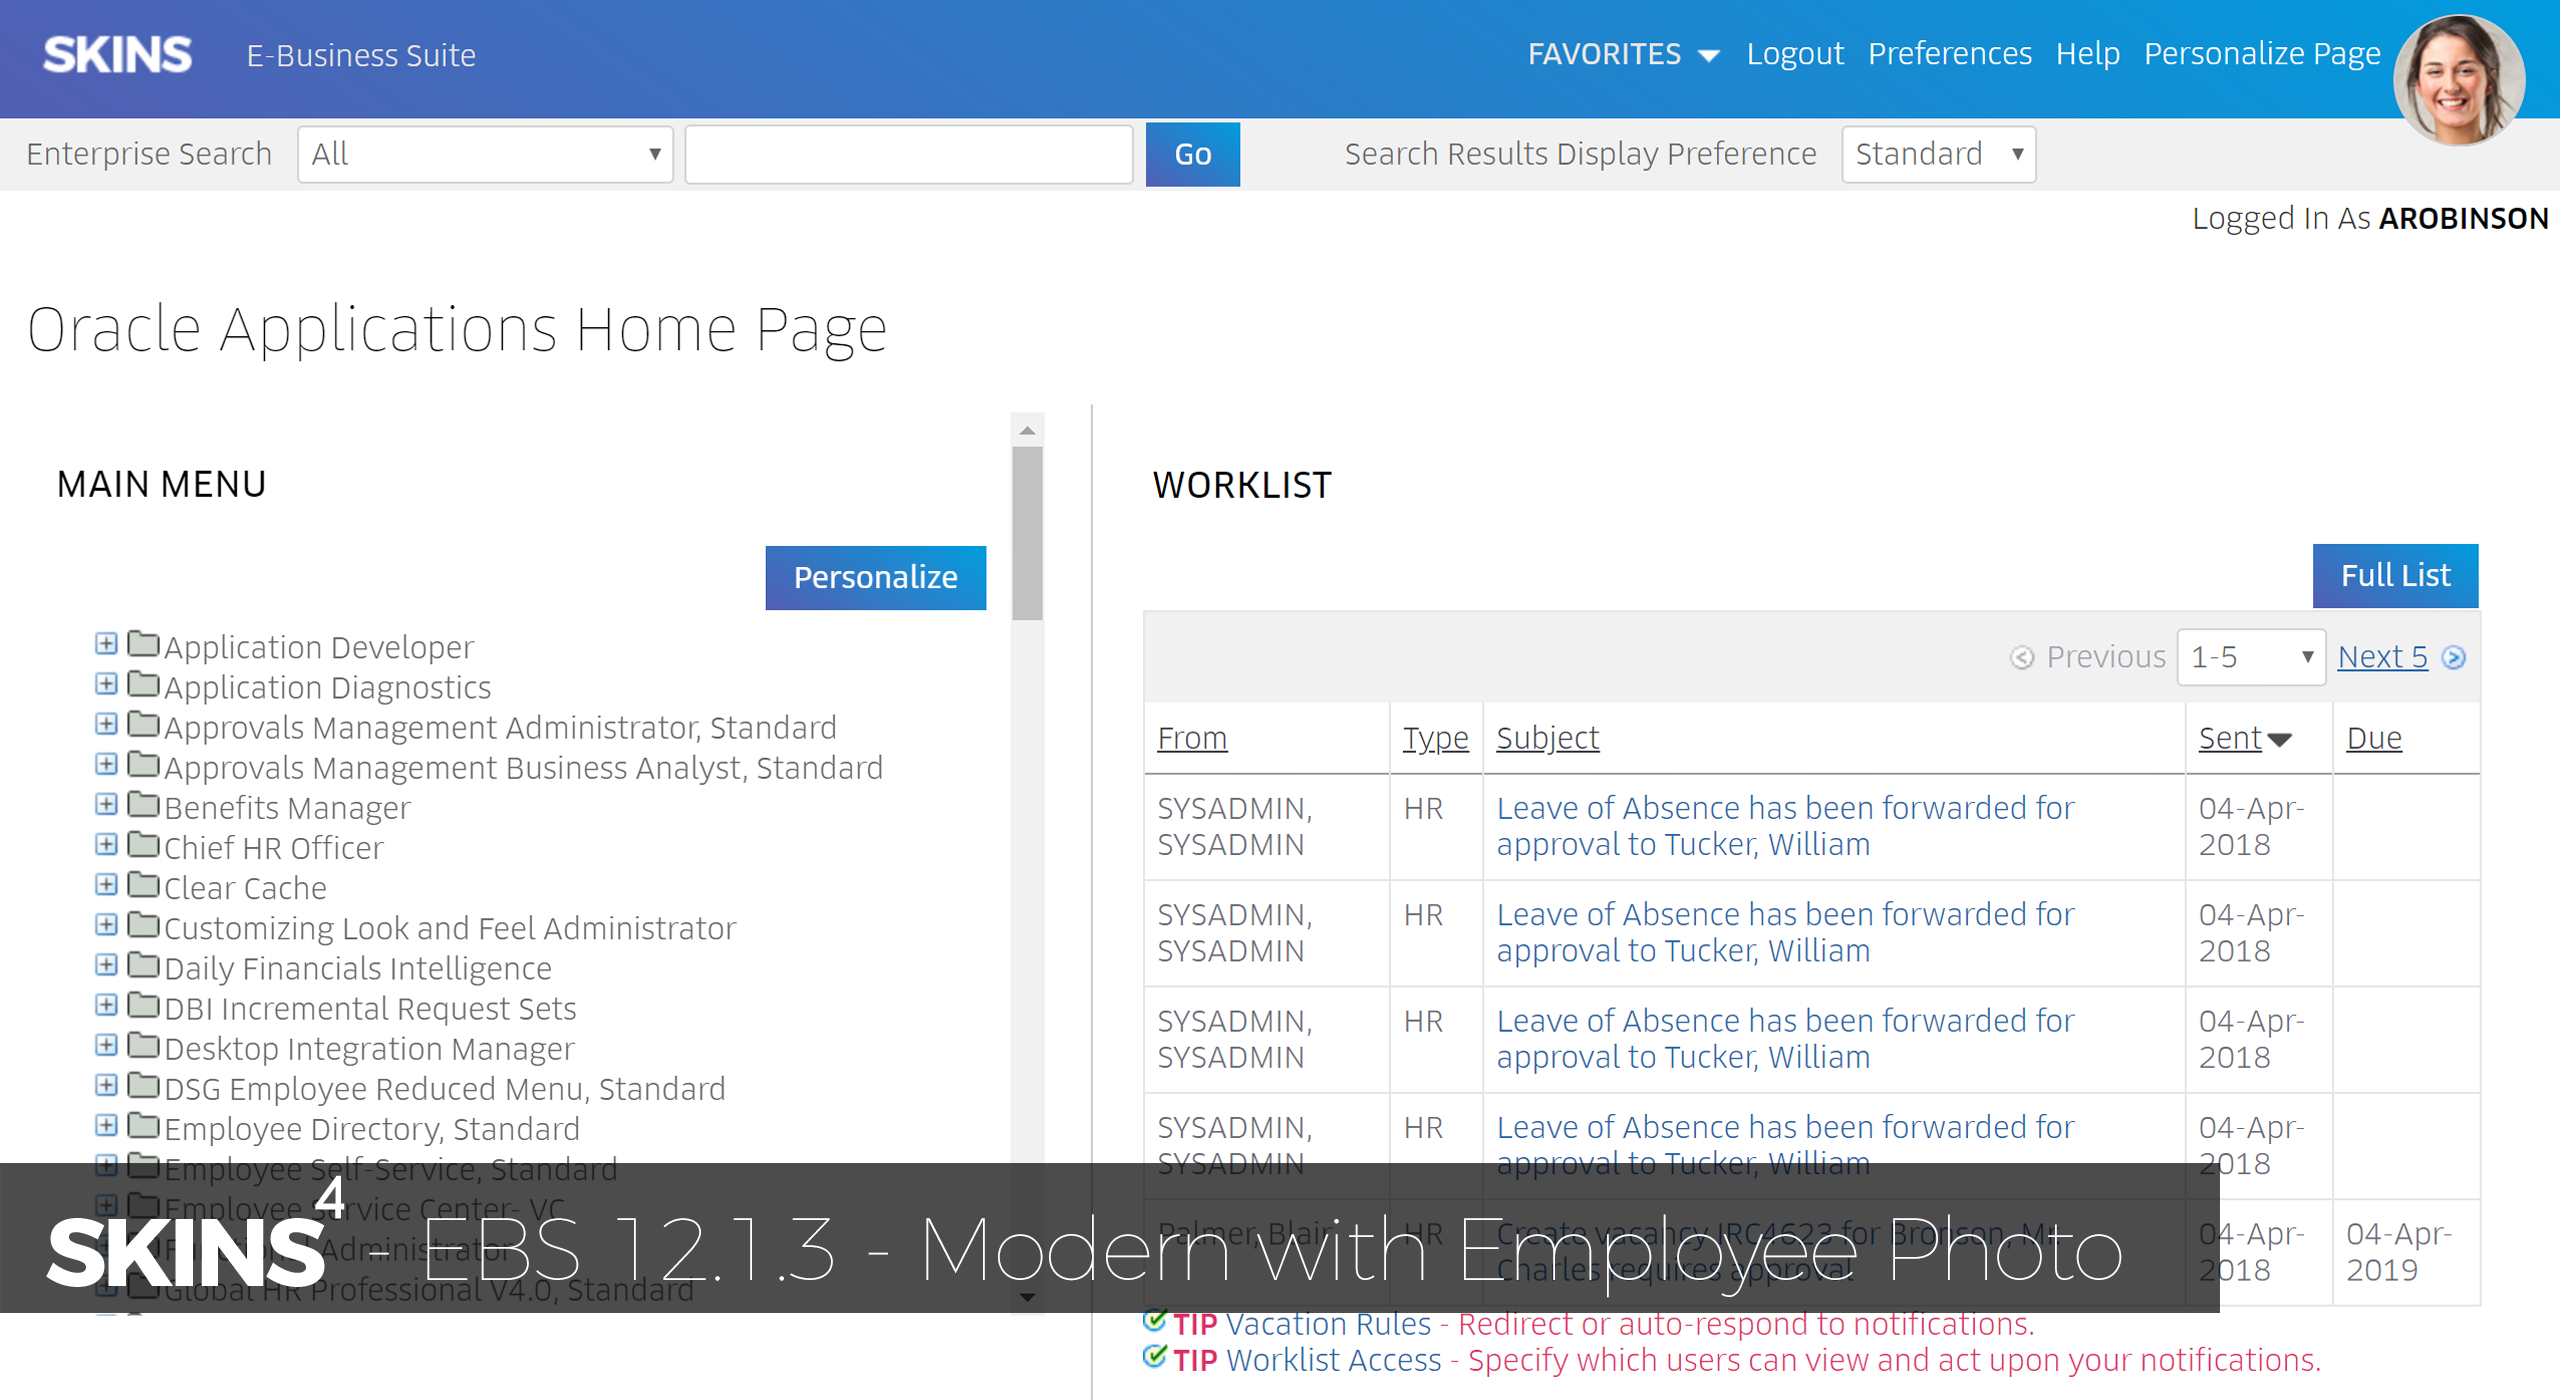Screen dimensions: 2560x1400
Task: Expand the Chief HR Officer node
Action: pyautogui.click(x=106, y=844)
